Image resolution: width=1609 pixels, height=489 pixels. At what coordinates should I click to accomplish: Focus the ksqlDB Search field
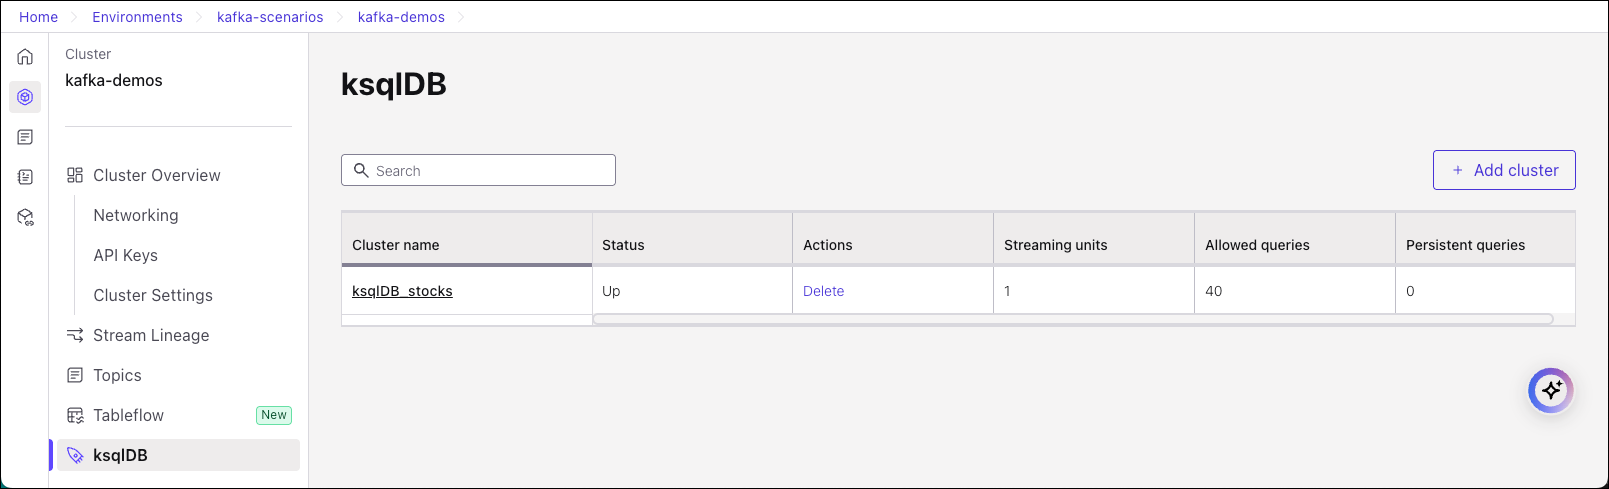pos(490,171)
